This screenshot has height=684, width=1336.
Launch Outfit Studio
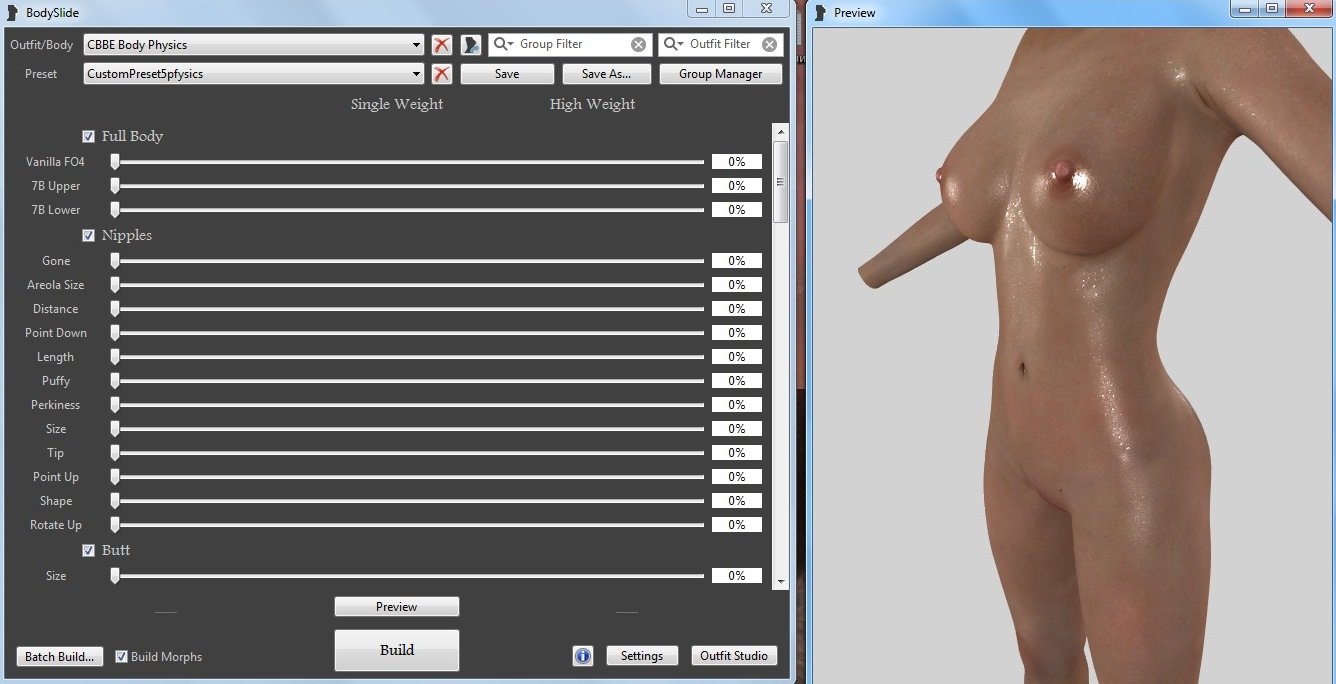(x=734, y=656)
